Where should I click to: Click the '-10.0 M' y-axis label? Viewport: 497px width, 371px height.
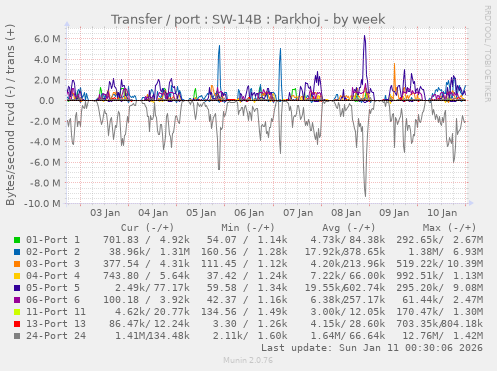(43, 204)
